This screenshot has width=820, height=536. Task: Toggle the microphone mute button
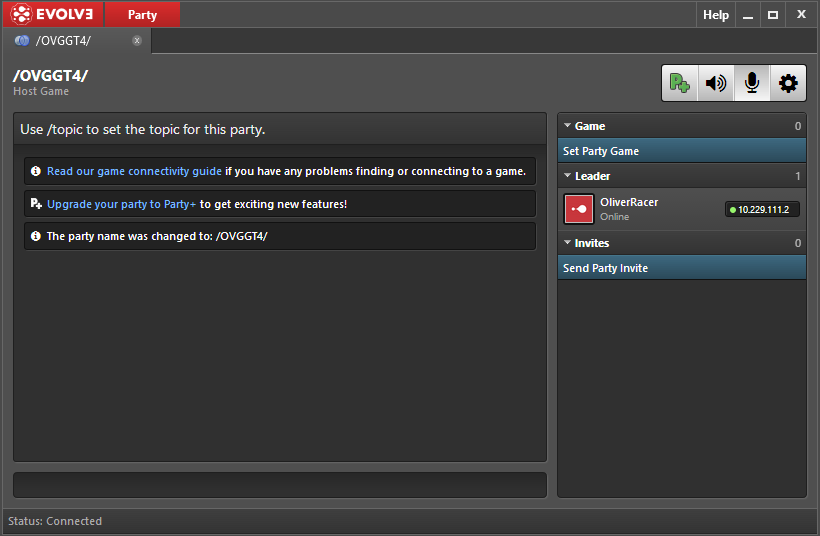click(x=752, y=84)
